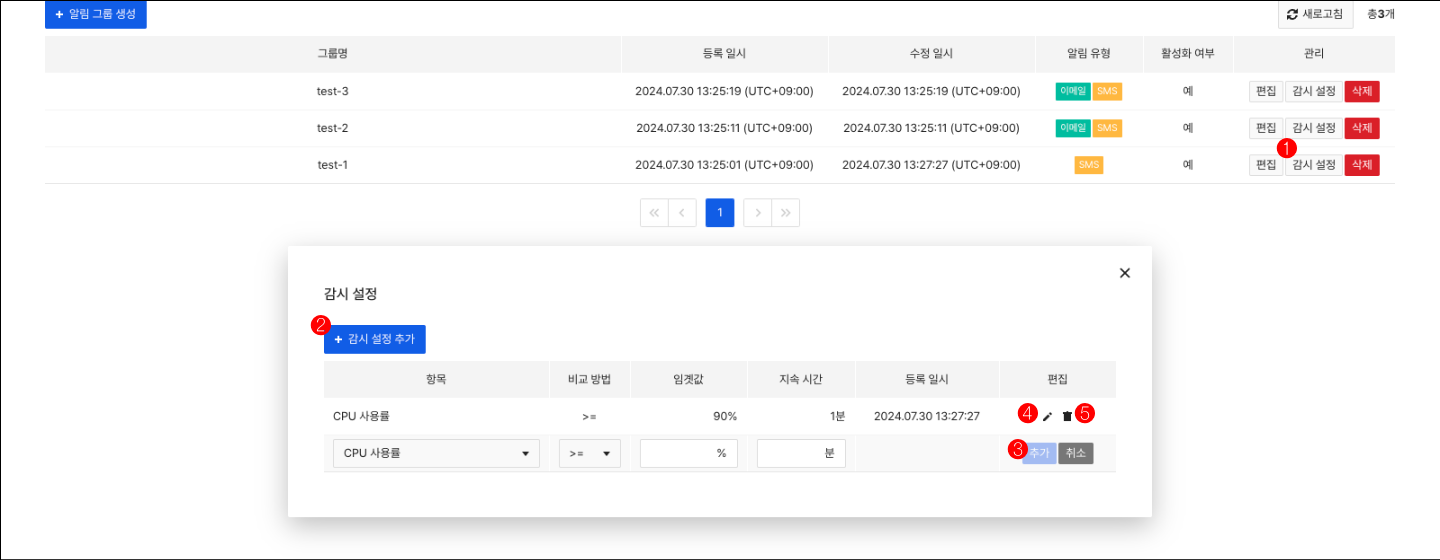Click the threshold % input field

click(688, 453)
